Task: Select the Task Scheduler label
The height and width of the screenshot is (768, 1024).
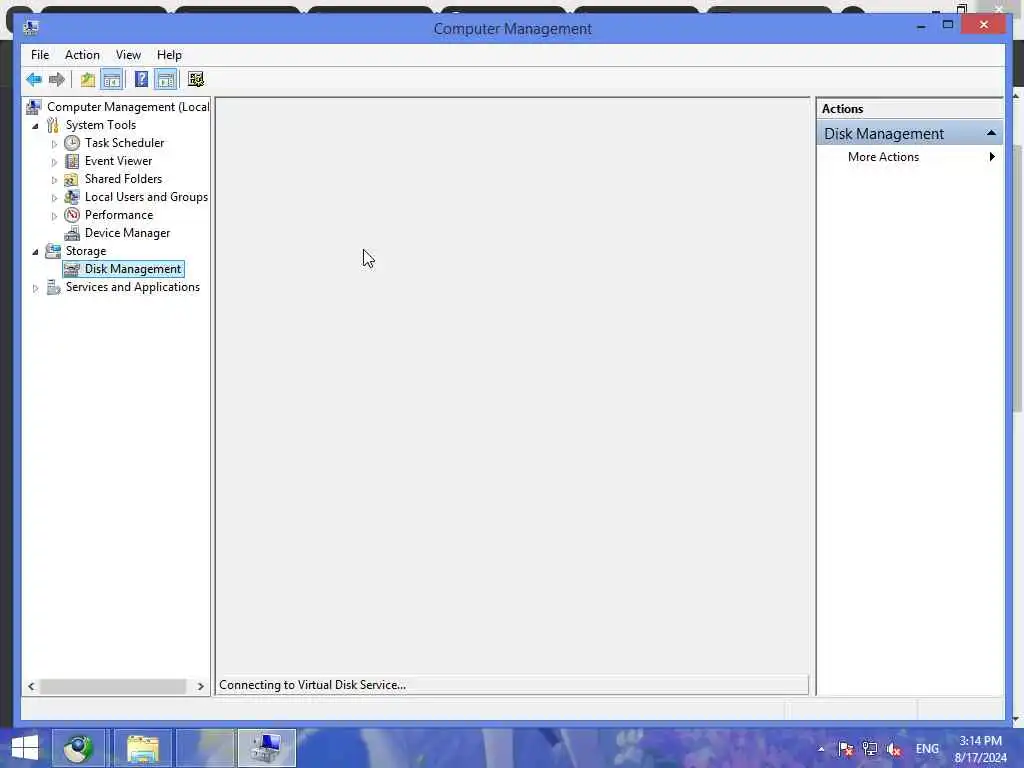Action: click(124, 143)
